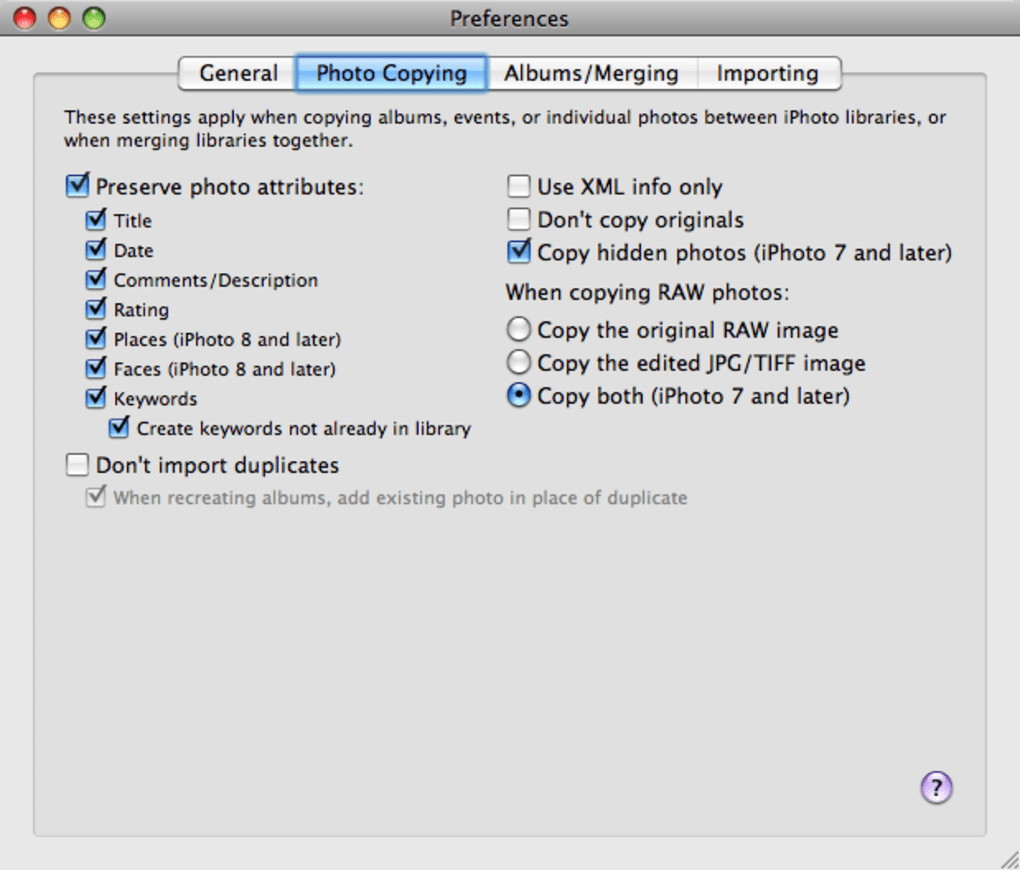
Task: Uncheck Create keywords not already in library
Action: click(x=119, y=428)
